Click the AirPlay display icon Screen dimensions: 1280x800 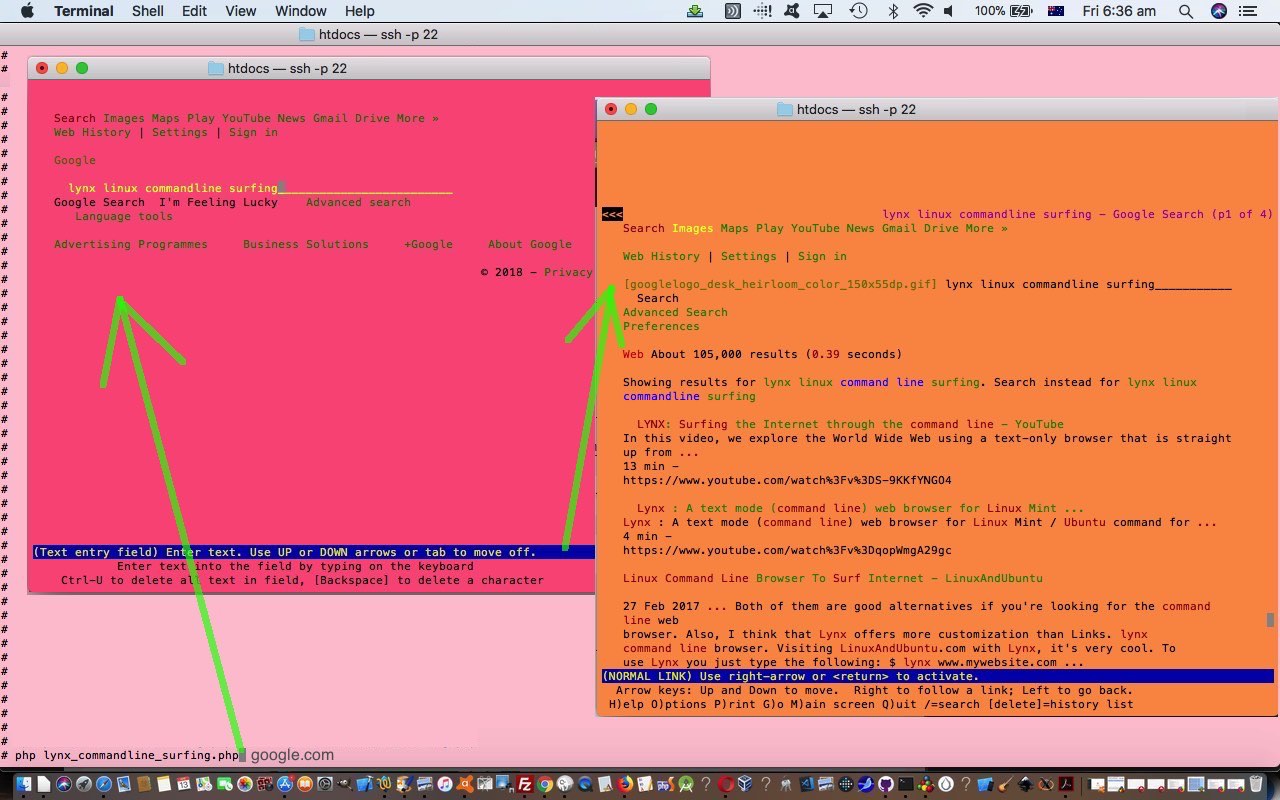click(823, 11)
